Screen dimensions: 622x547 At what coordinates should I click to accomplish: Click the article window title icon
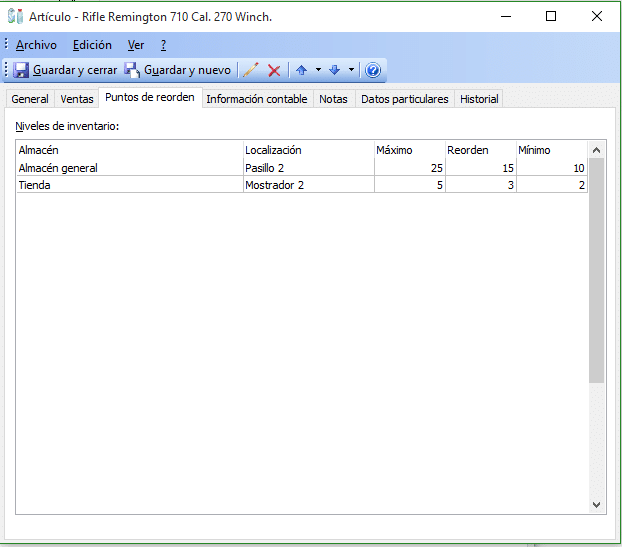(15, 16)
